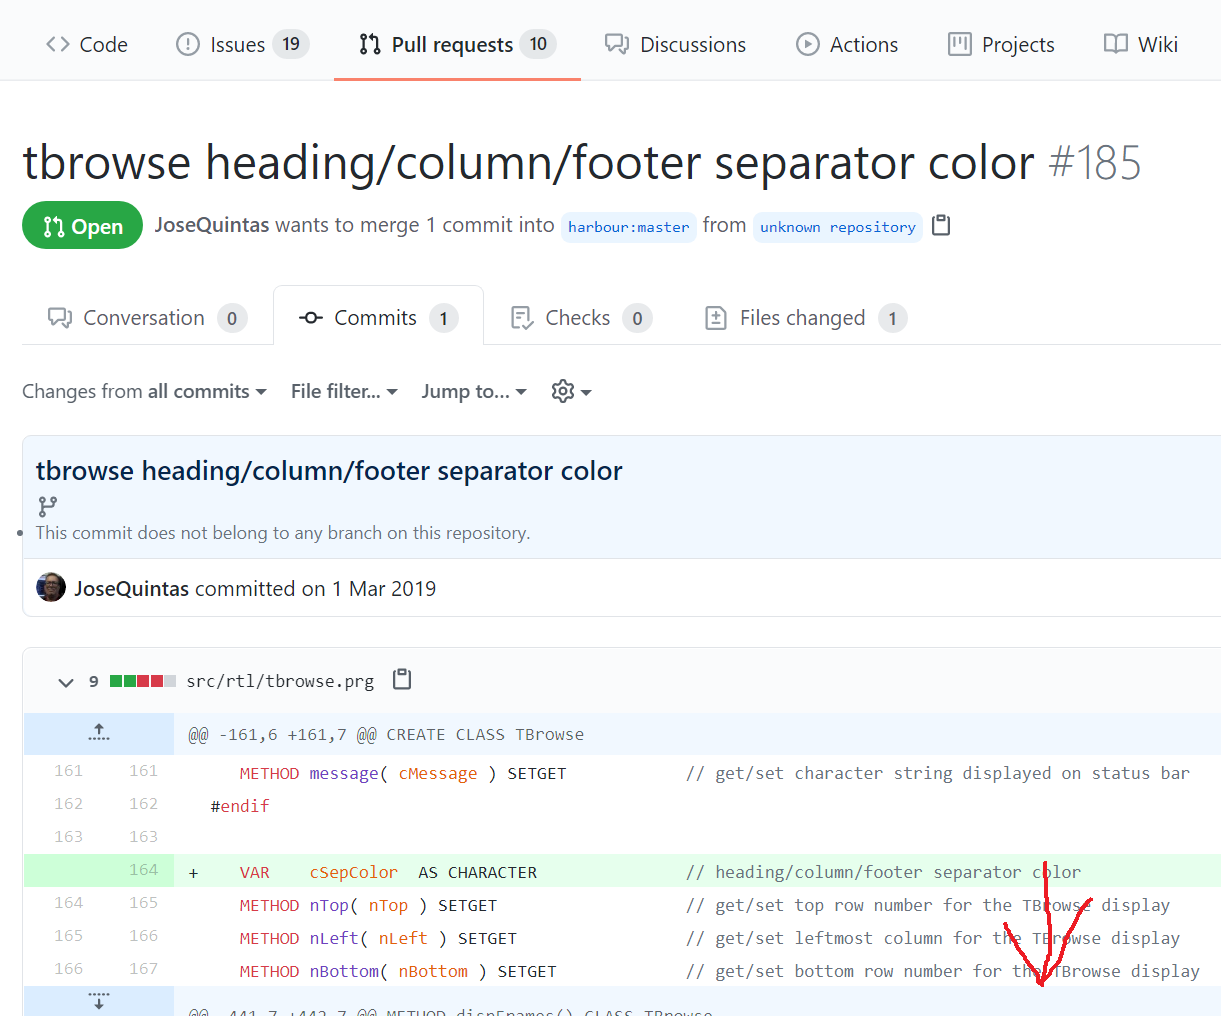1221x1016 pixels.
Task: Open the Code tab
Action: (87, 44)
